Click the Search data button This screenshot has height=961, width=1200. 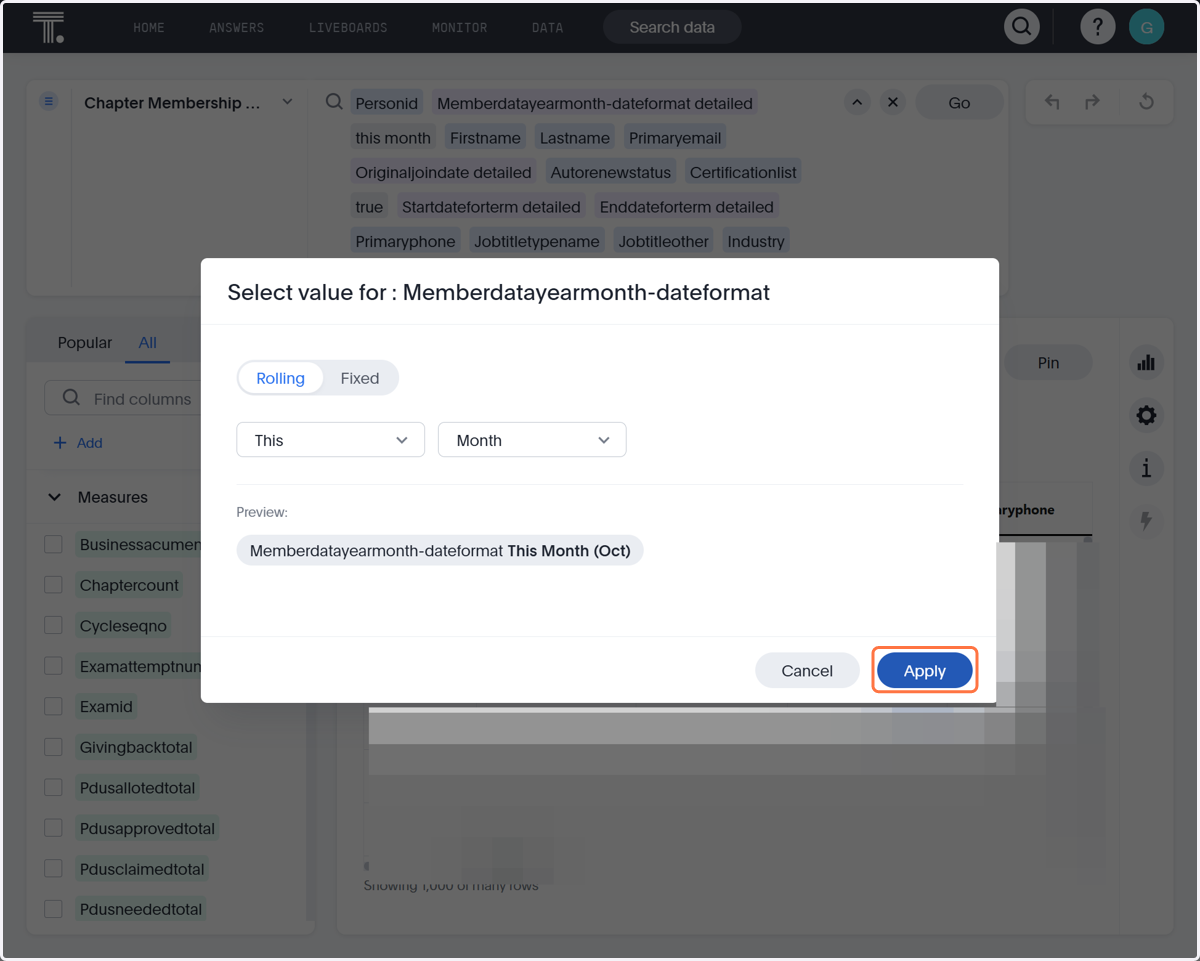672,27
